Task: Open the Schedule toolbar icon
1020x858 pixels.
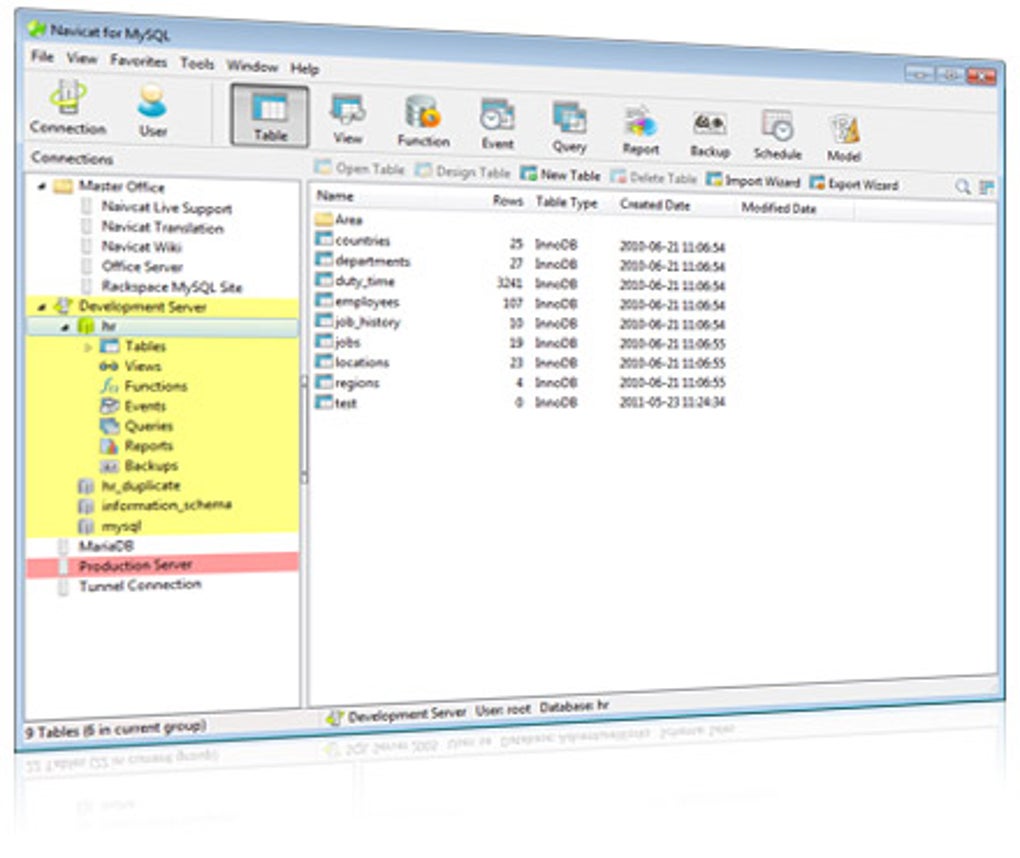Action: pos(777,135)
